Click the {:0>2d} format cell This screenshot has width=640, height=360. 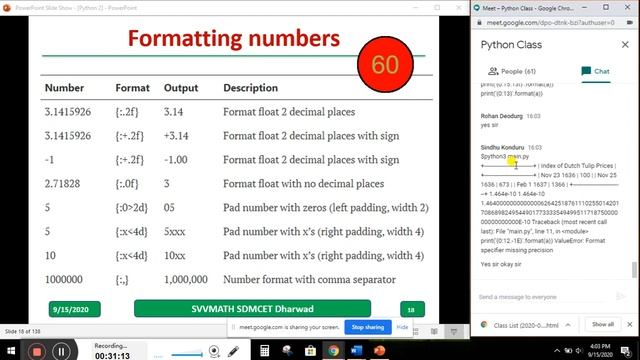(131, 208)
